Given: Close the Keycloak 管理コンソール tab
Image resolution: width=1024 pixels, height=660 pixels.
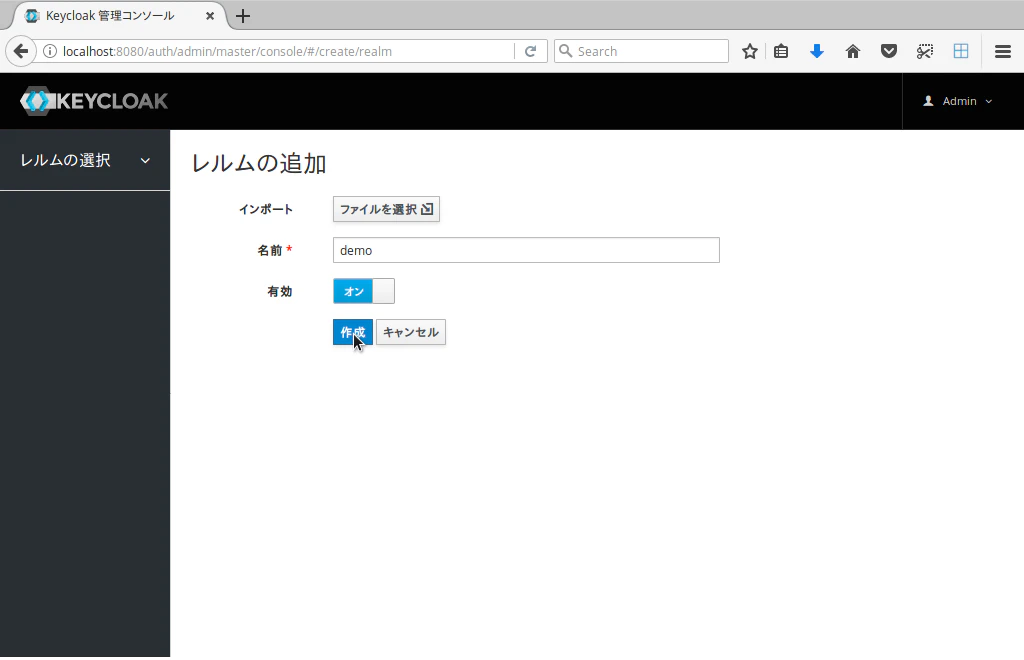Looking at the screenshot, I should point(210,16).
